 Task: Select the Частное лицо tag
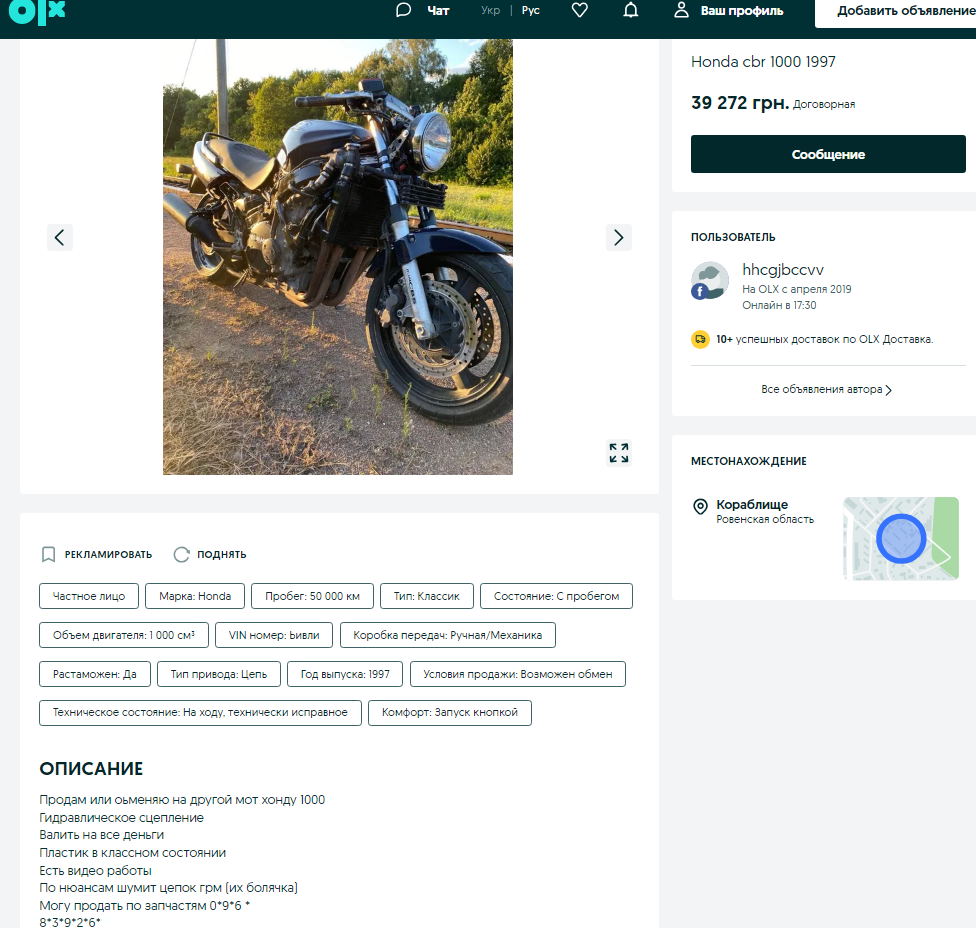coord(89,596)
